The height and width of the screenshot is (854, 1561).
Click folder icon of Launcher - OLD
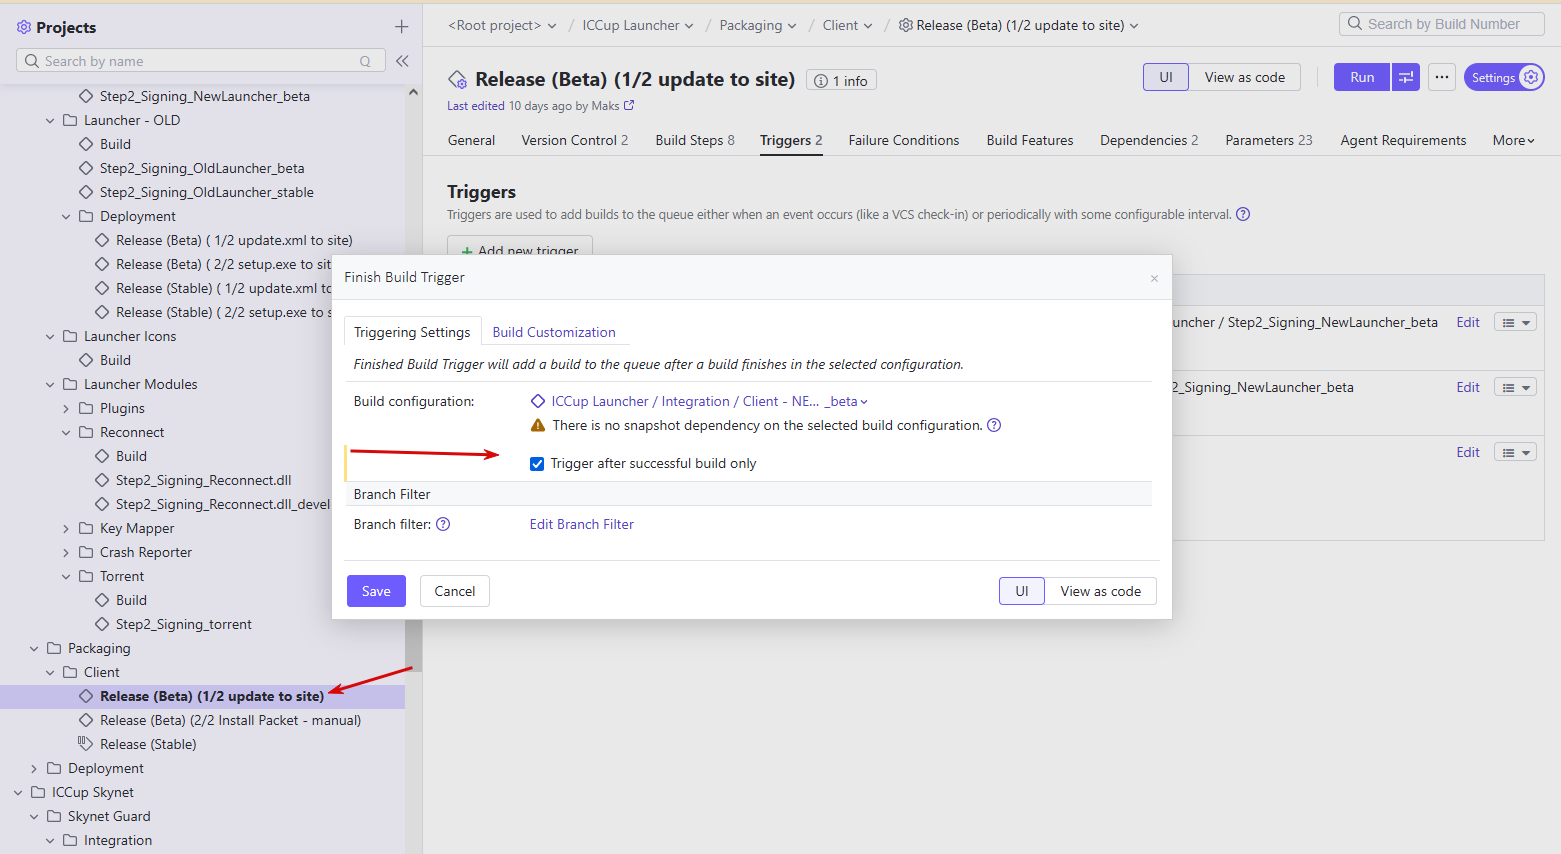pos(70,120)
